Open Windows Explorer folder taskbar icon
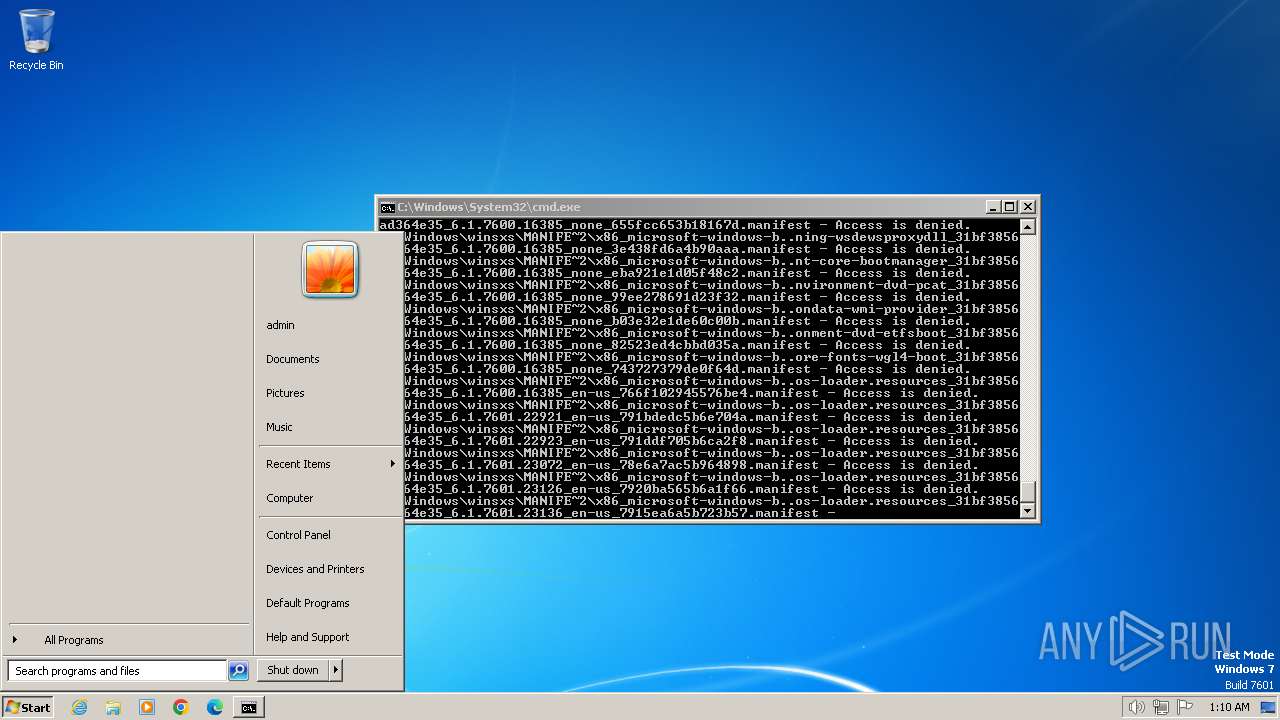Viewport: 1280px width, 720px height. click(113, 707)
